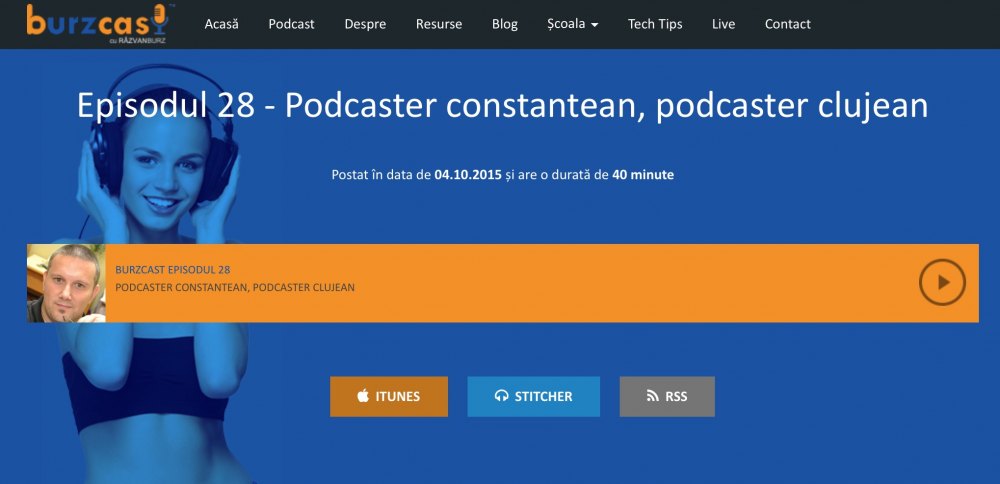Select Tech Tips in the navigation bar
The width and height of the screenshot is (1000, 484).
[x=655, y=24]
